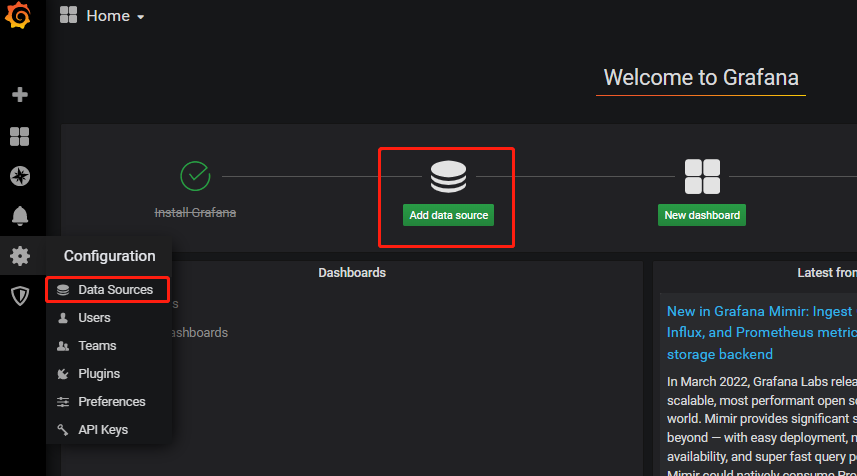Click the 'In March 2022, Grafana Labs' paragraph
Viewport: 857px width, 476px height.
click(762, 426)
